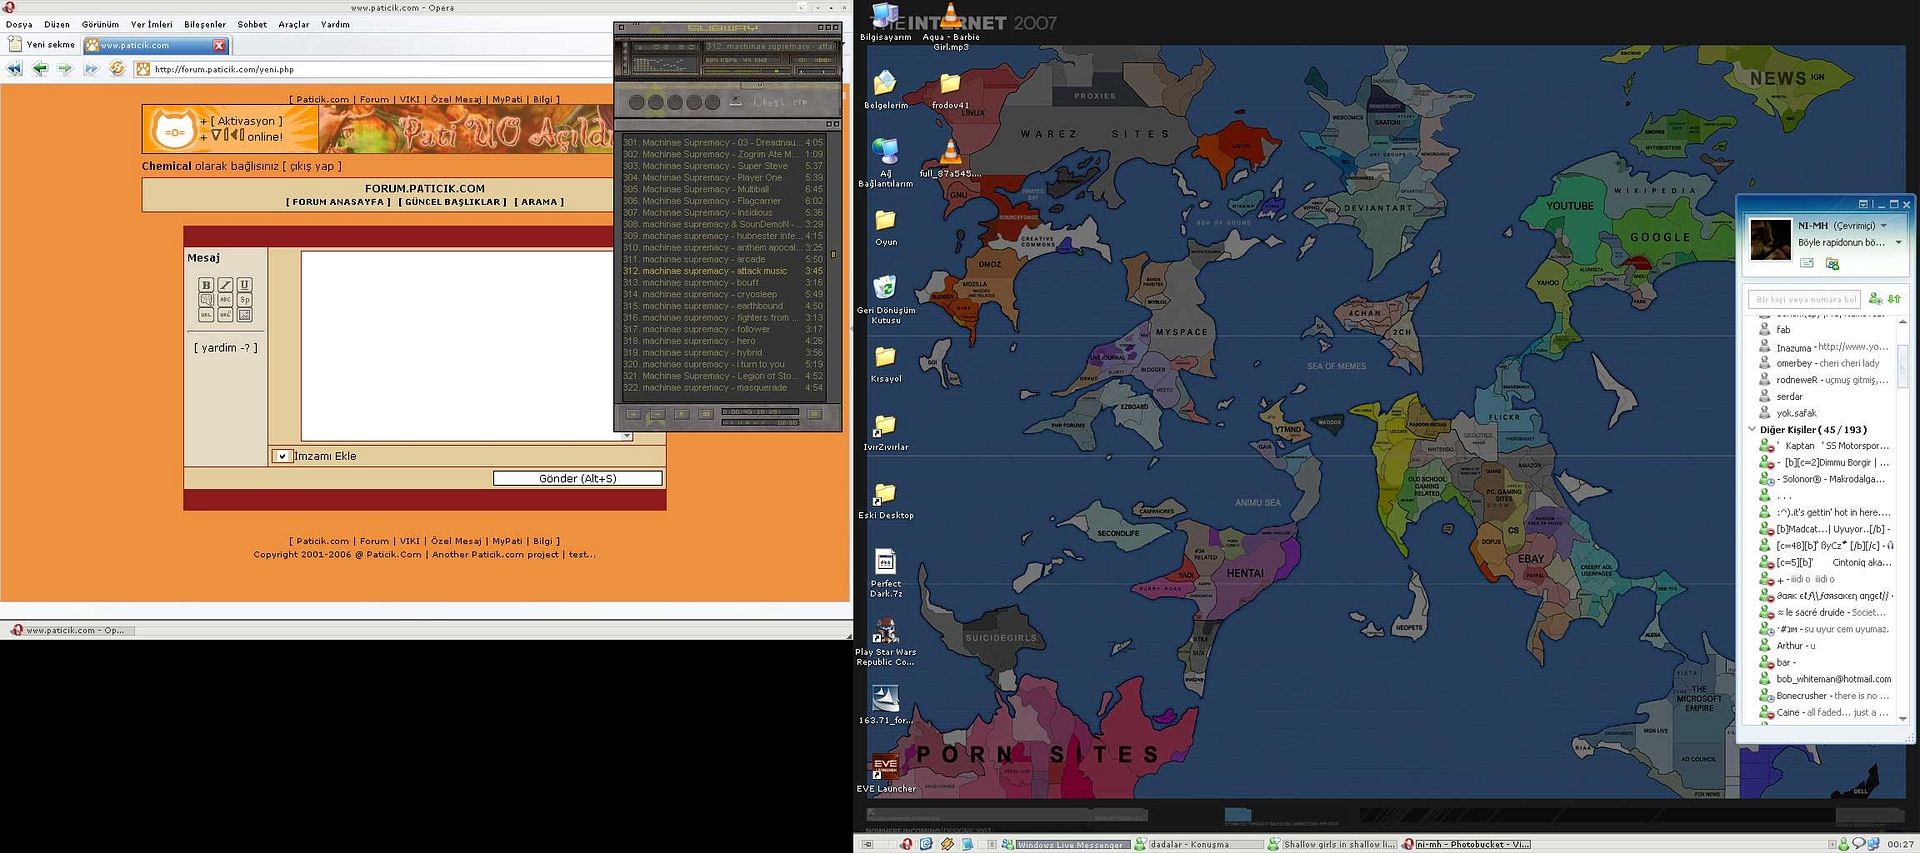This screenshot has height=853, width=1920.
Task: Switch to Windows Live Messenger taskbar button
Action: (x=1065, y=844)
